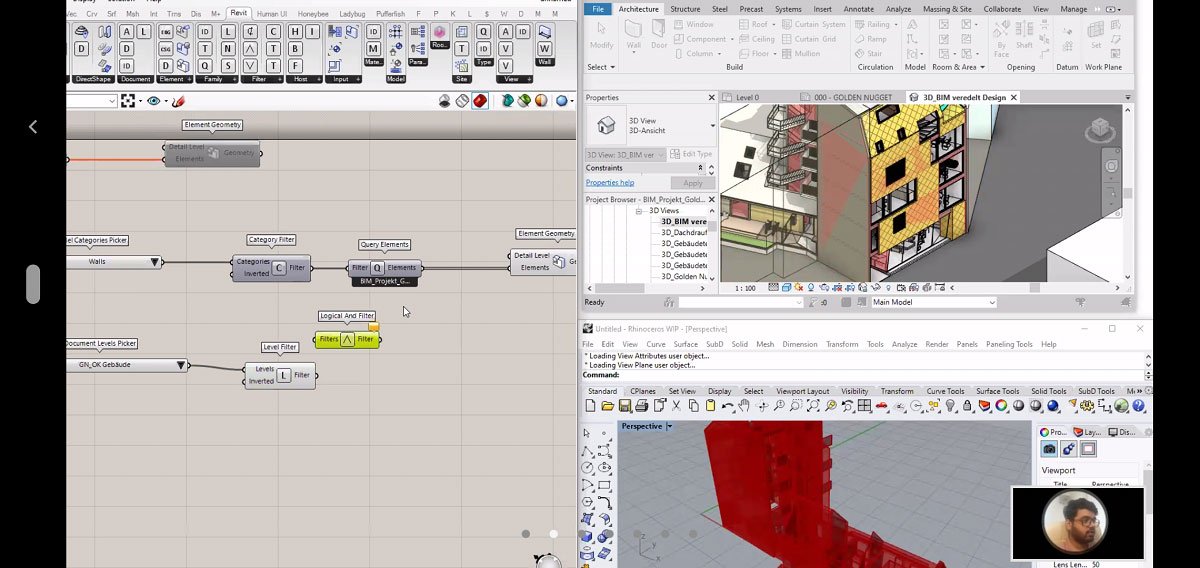1200x568 pixels.
Task: Open the Revit tab in Grasshopper
Action: click(239, 13)
